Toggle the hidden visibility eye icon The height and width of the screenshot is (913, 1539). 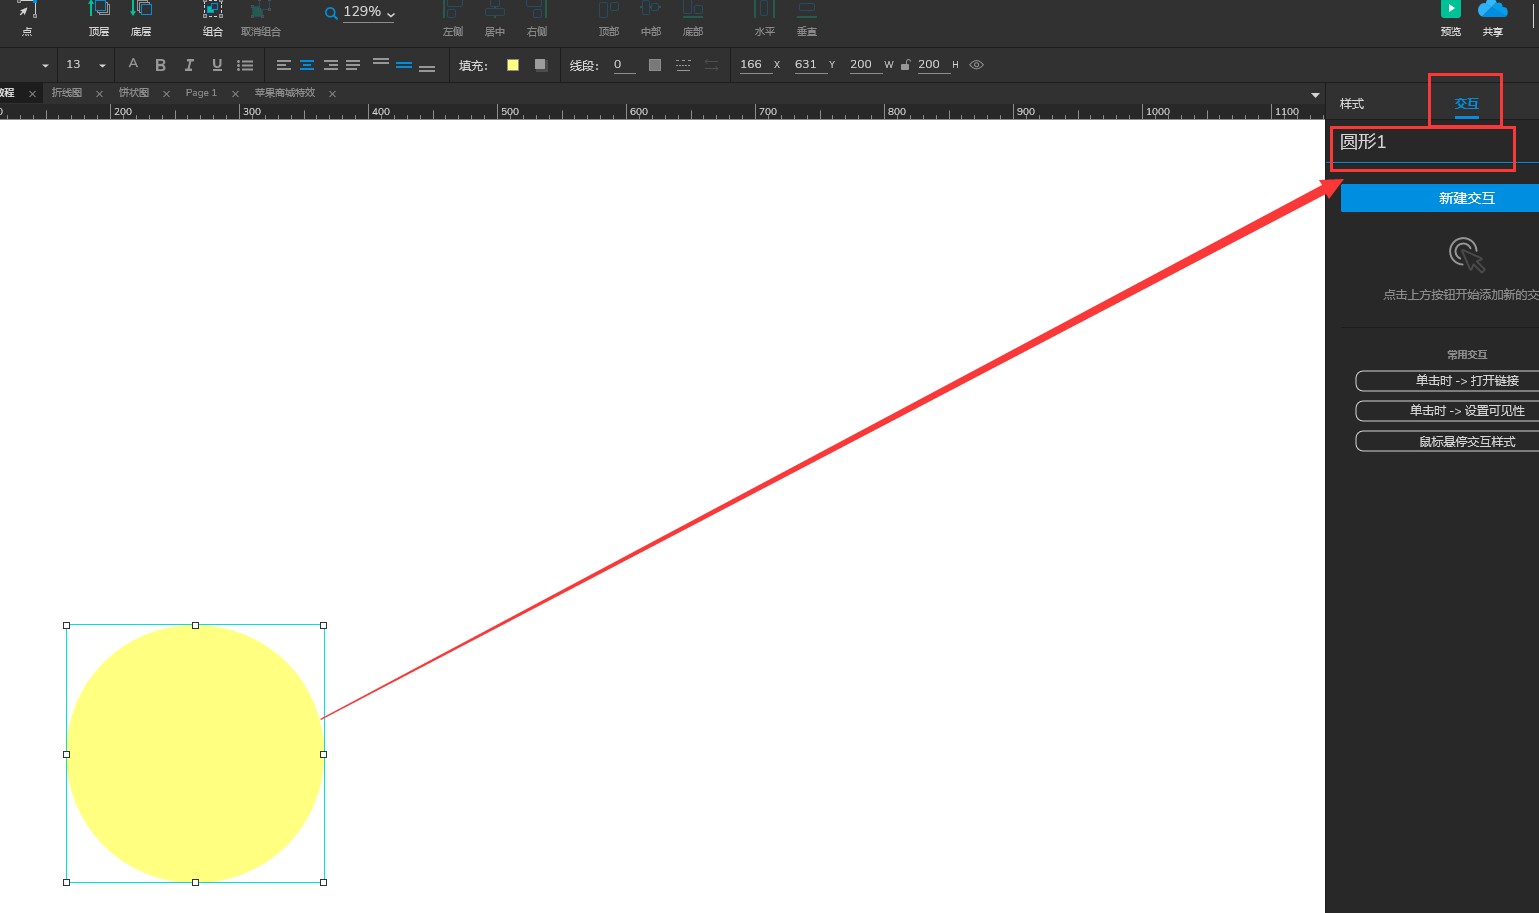[977, 65]
